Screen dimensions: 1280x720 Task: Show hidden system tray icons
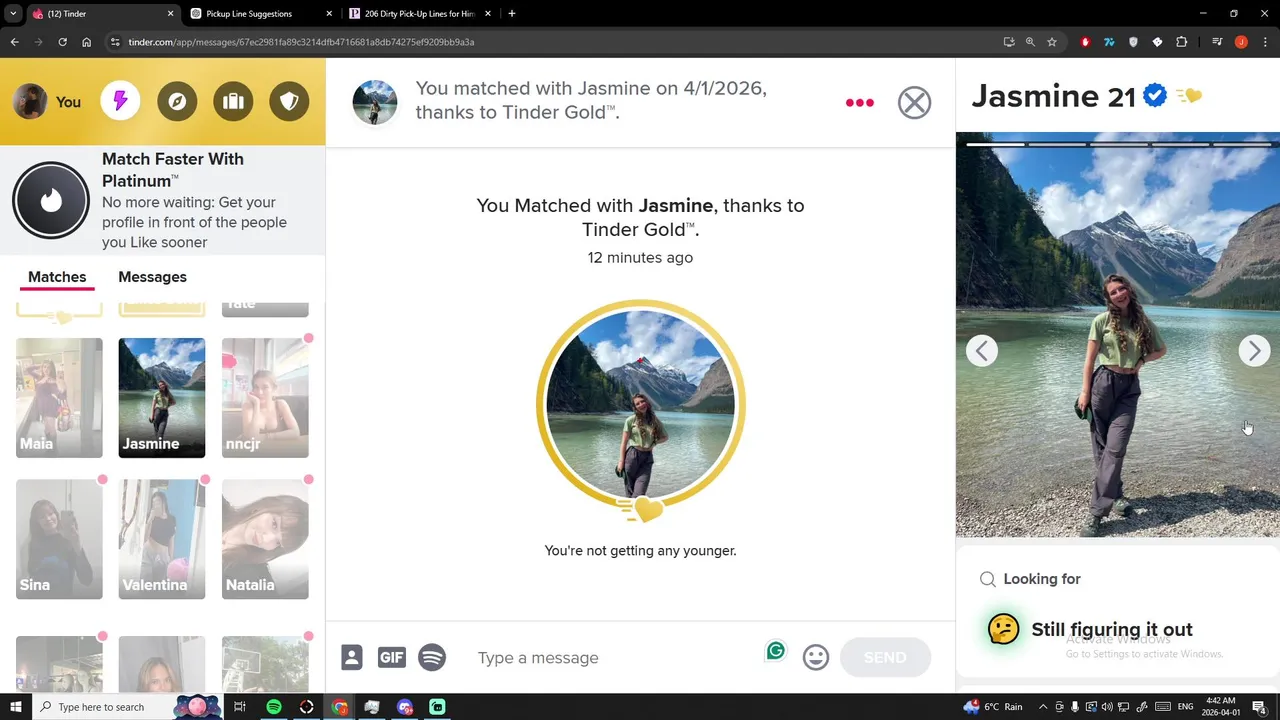(x=1043, y=707)
